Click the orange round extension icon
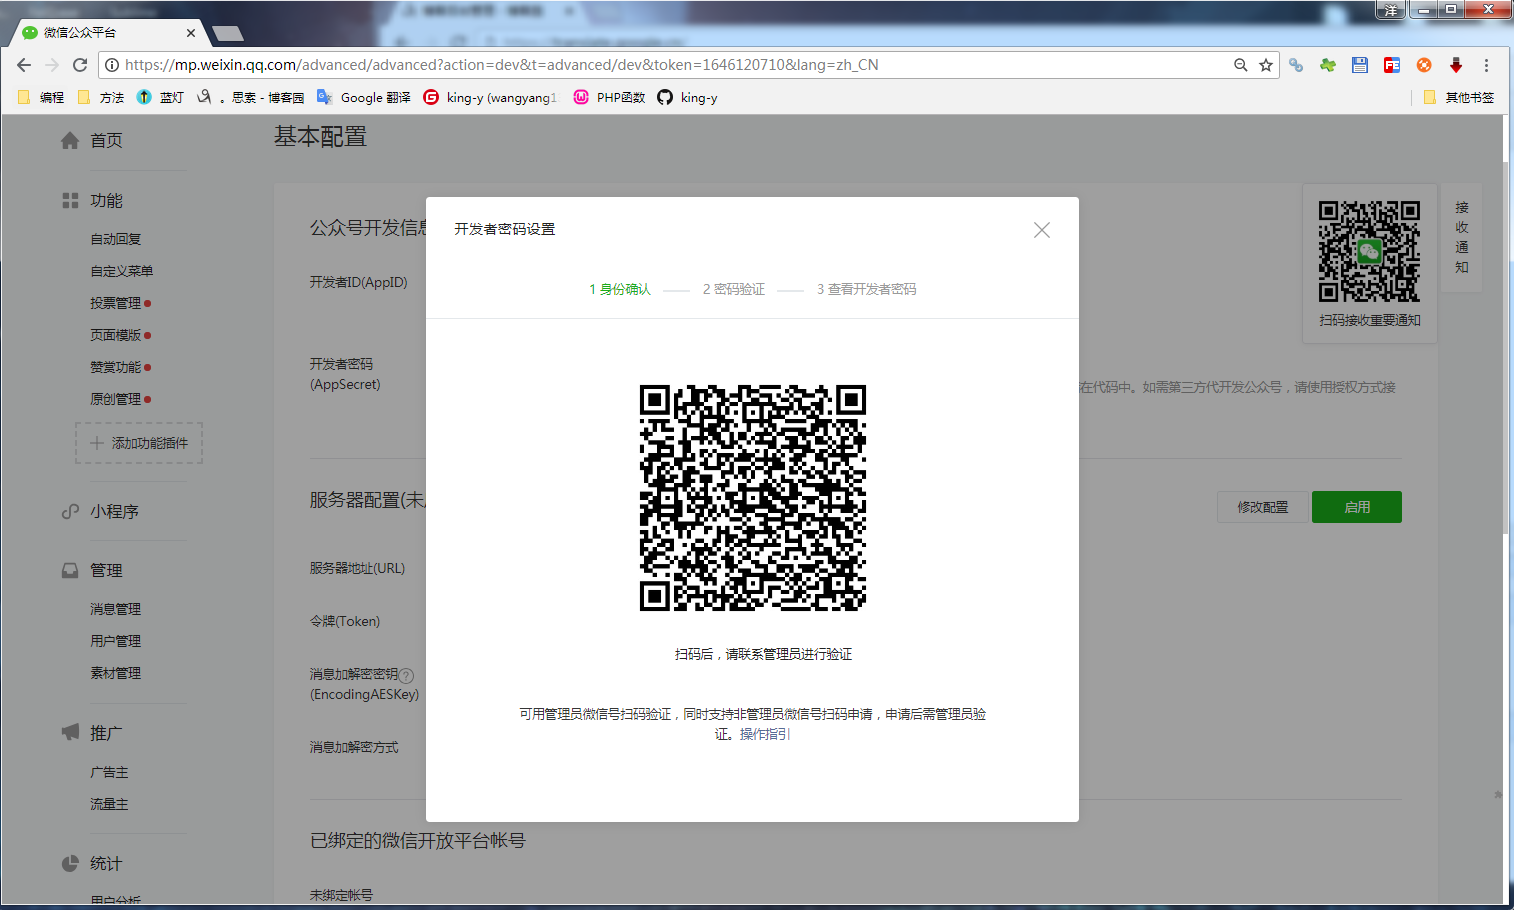Screen dimensions: 1514x910 coord(1424,65)
